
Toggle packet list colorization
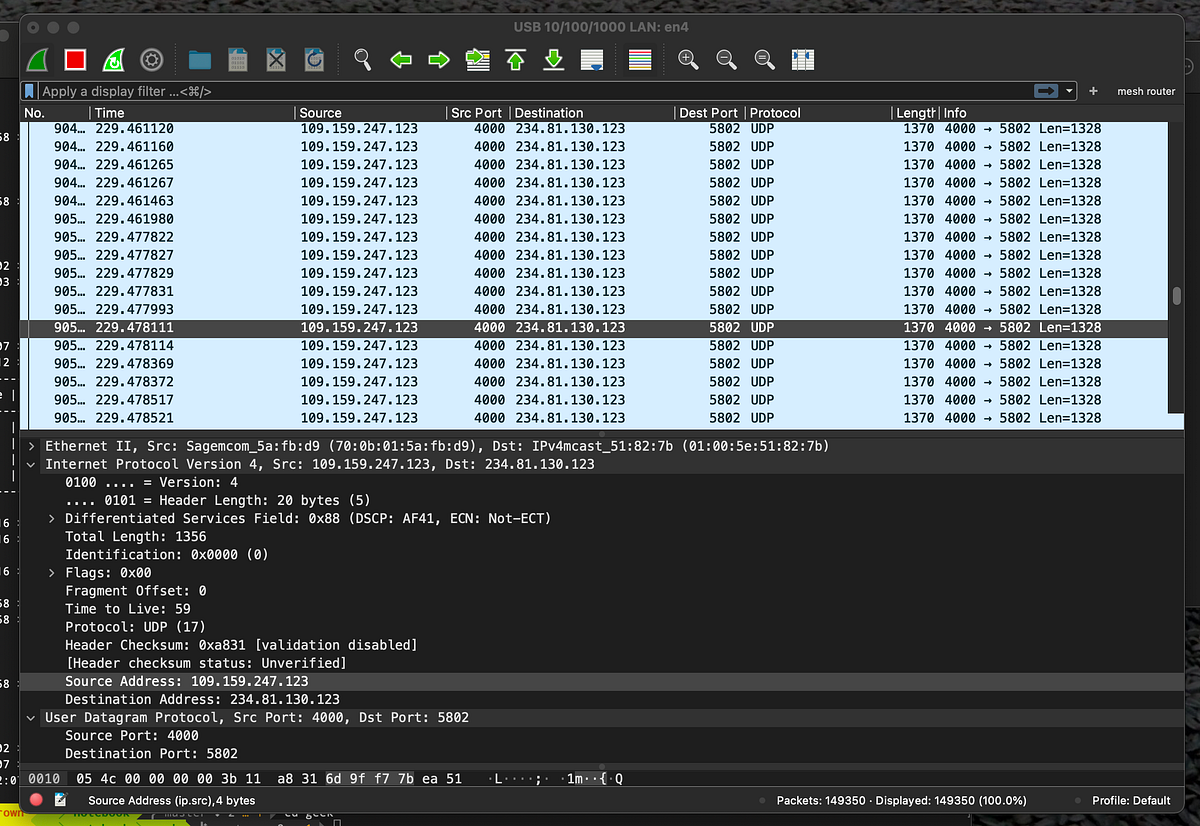point(640,60)
